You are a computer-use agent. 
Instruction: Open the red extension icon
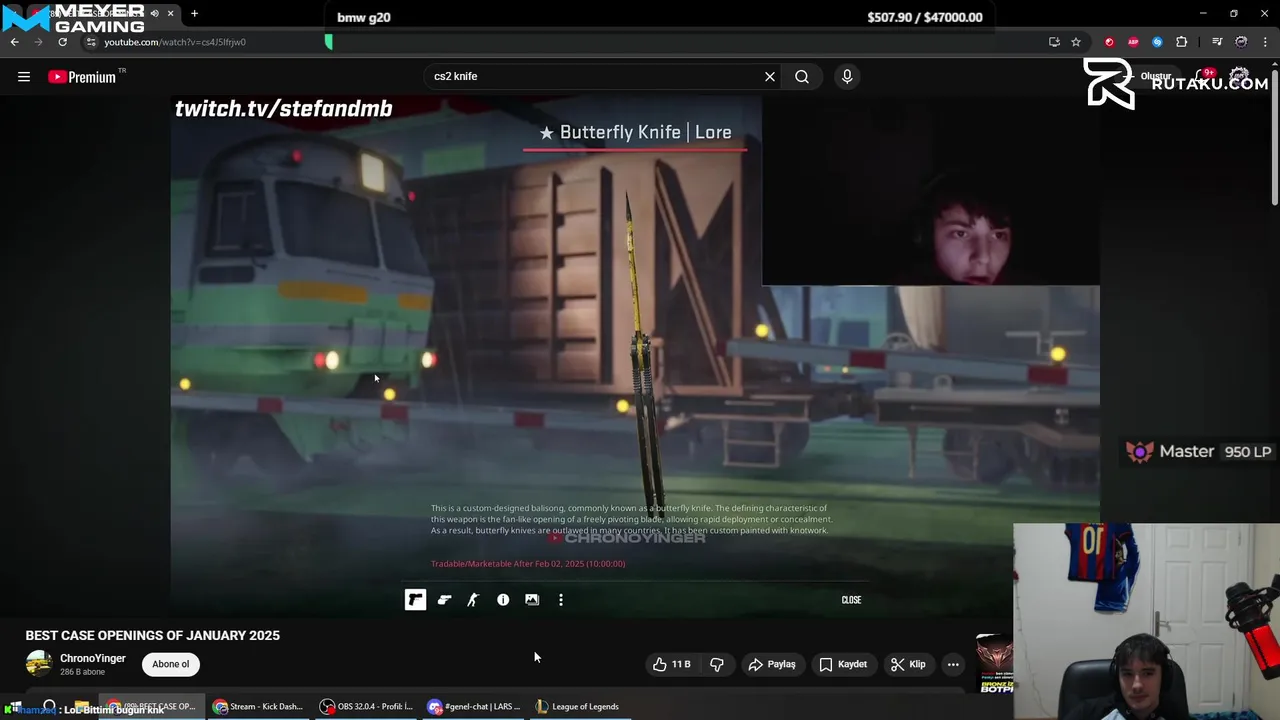(1109, 42)
